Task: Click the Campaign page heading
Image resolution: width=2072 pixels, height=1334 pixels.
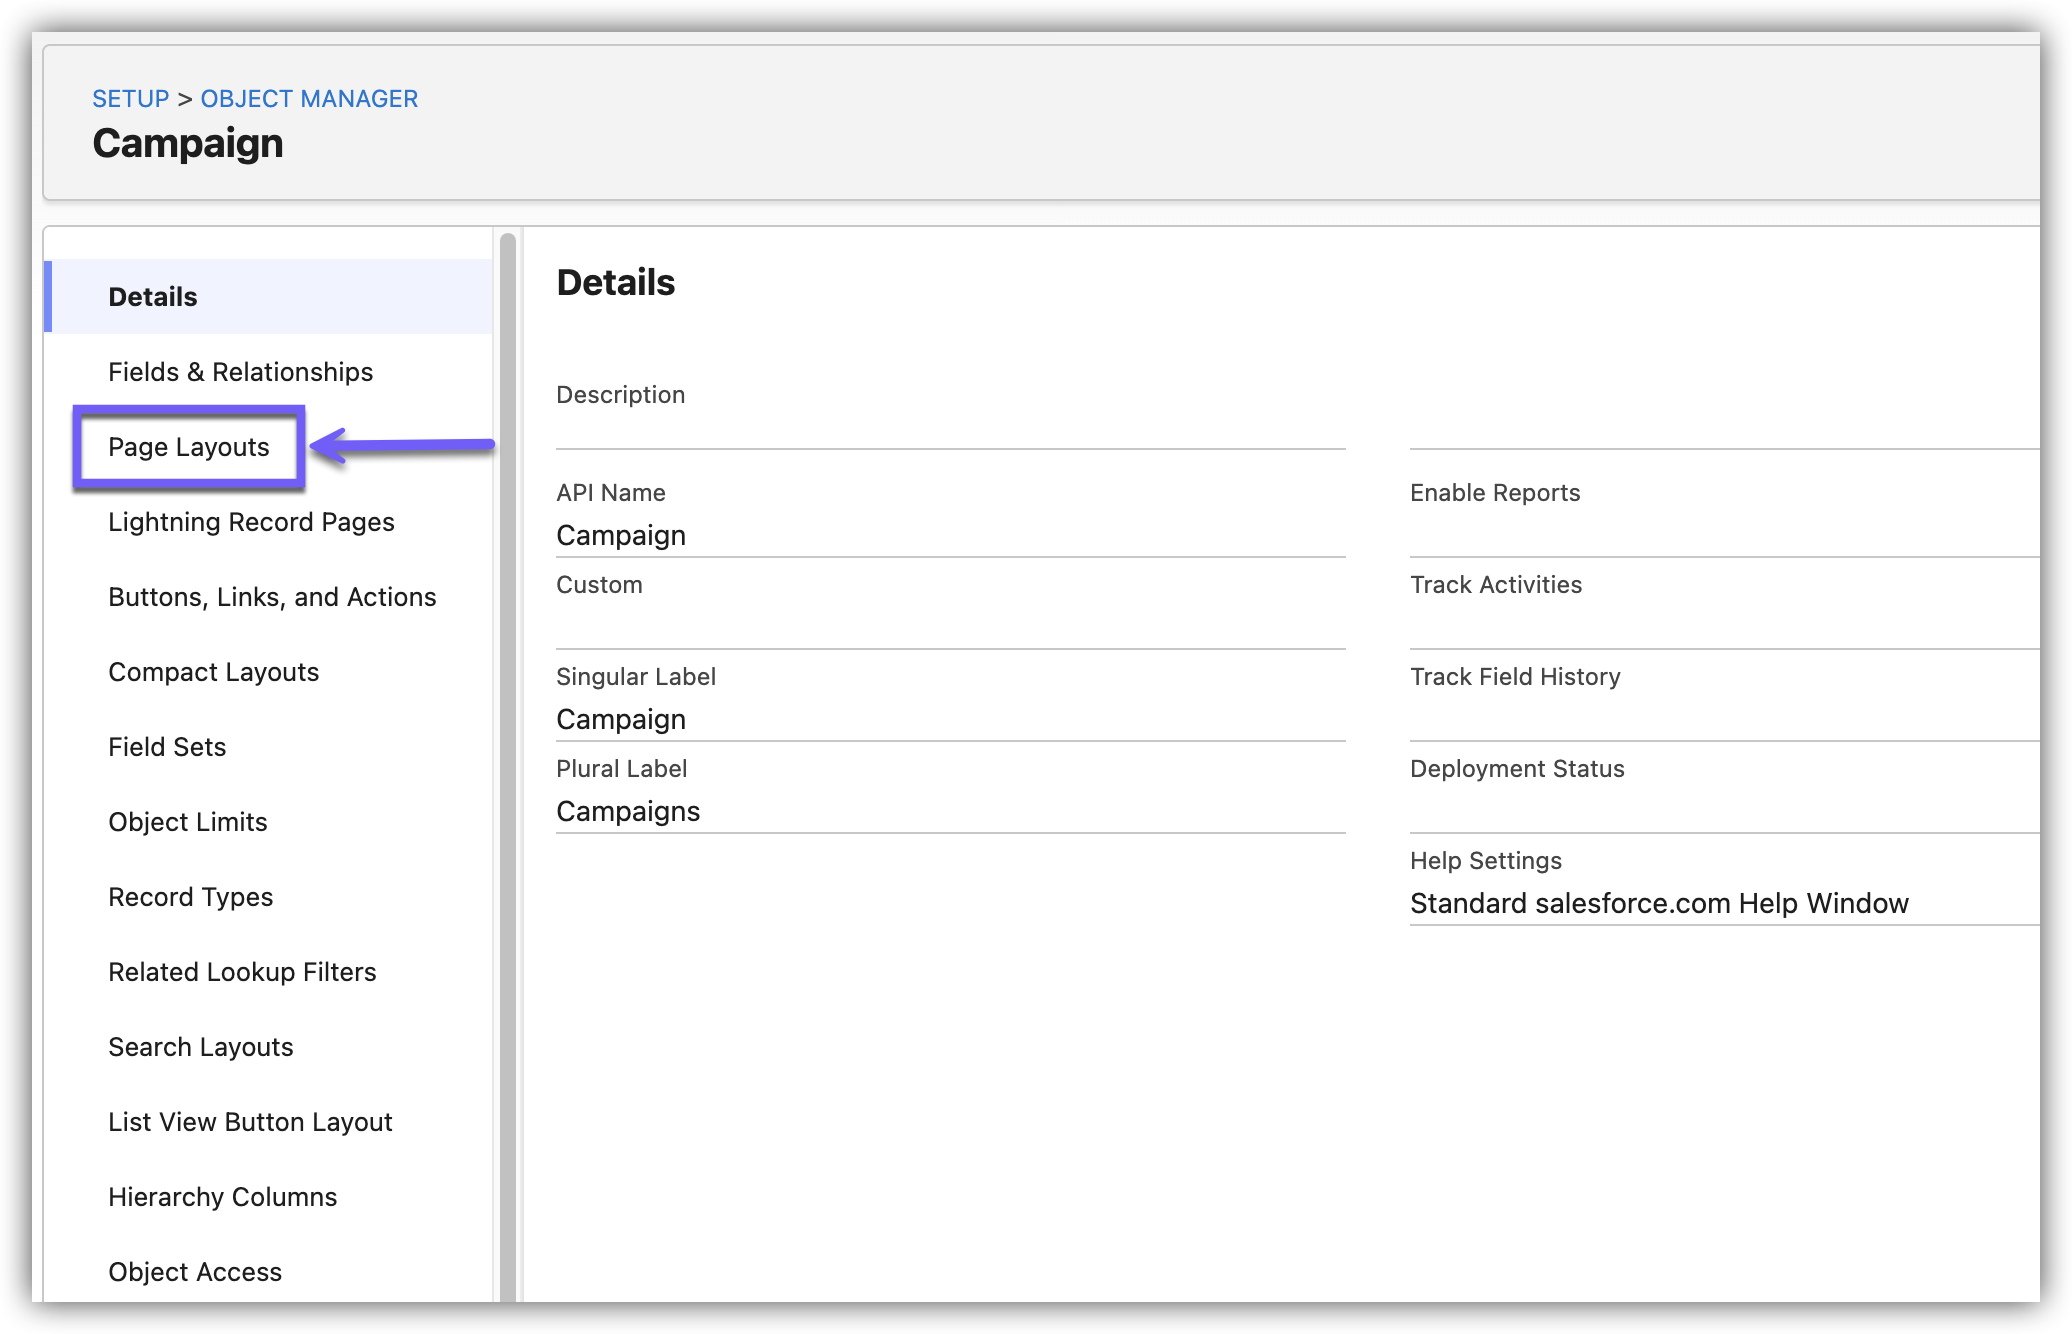Action: click(188, 143)
